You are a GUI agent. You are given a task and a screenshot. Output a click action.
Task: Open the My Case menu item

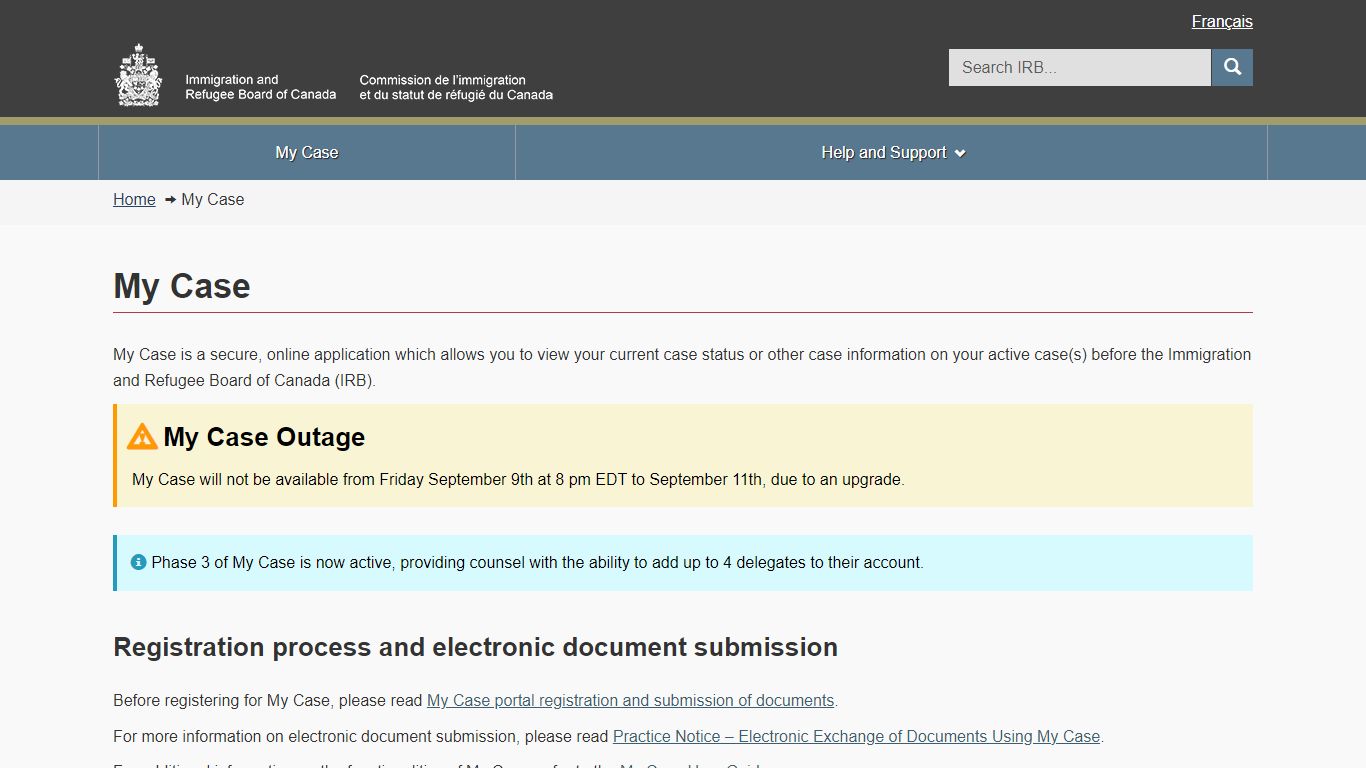click(307, 152)
